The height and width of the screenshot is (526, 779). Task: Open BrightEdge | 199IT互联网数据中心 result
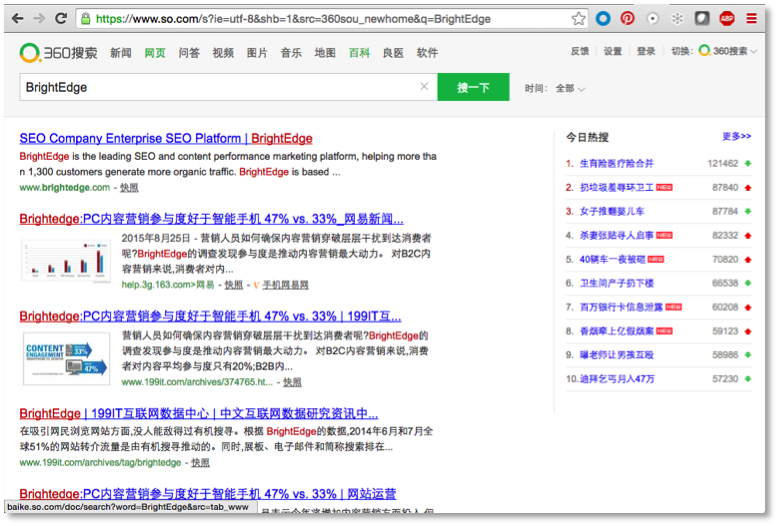point(199,413)
